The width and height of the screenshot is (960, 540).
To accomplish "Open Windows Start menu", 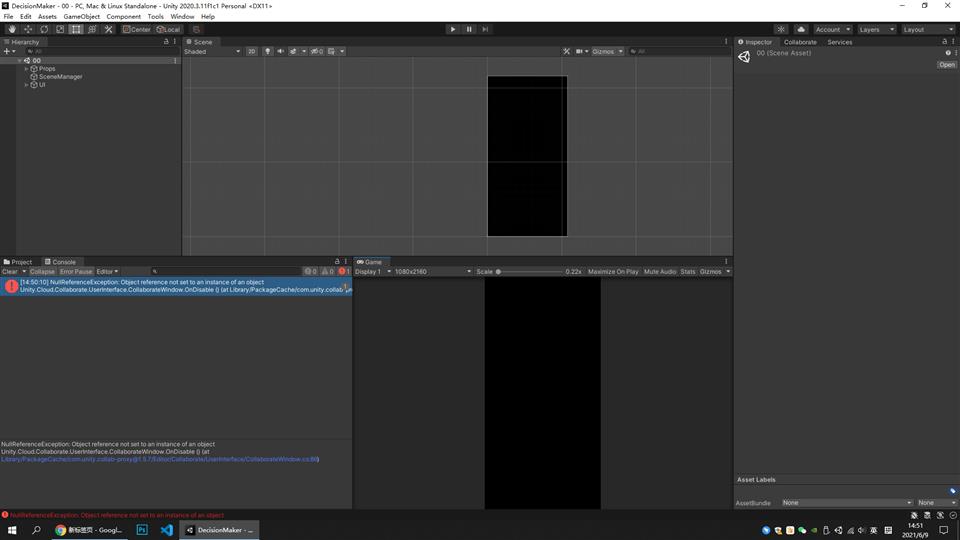I will tap(12, 530).
